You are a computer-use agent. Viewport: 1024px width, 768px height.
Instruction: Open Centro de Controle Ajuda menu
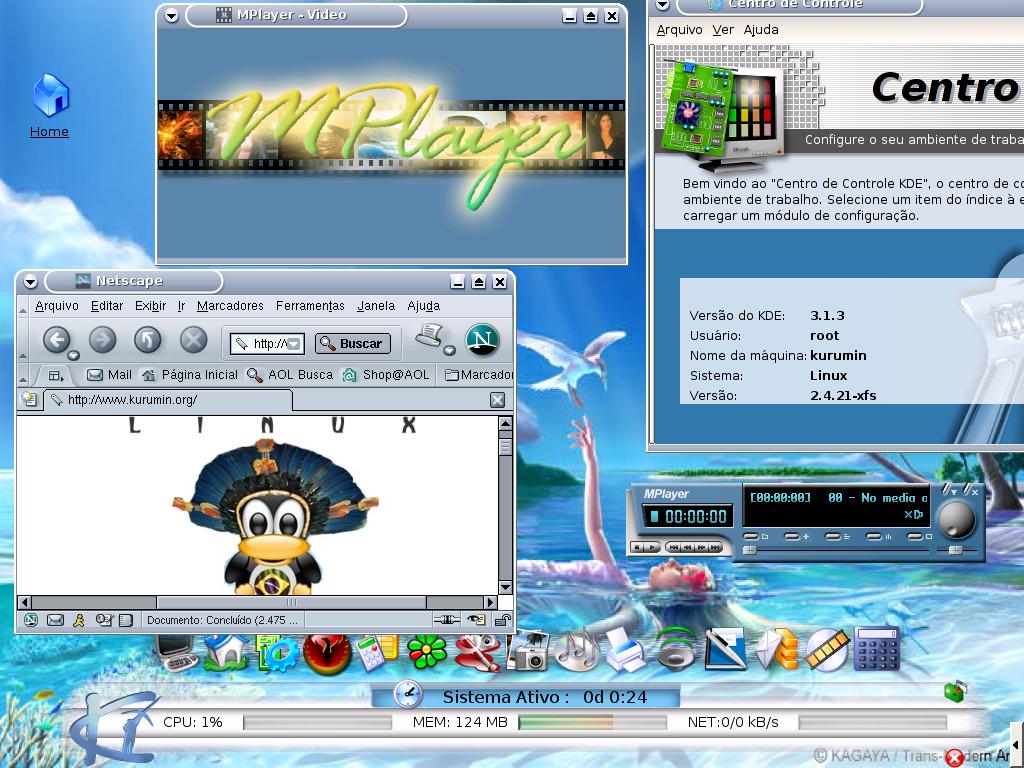point(761,29)
